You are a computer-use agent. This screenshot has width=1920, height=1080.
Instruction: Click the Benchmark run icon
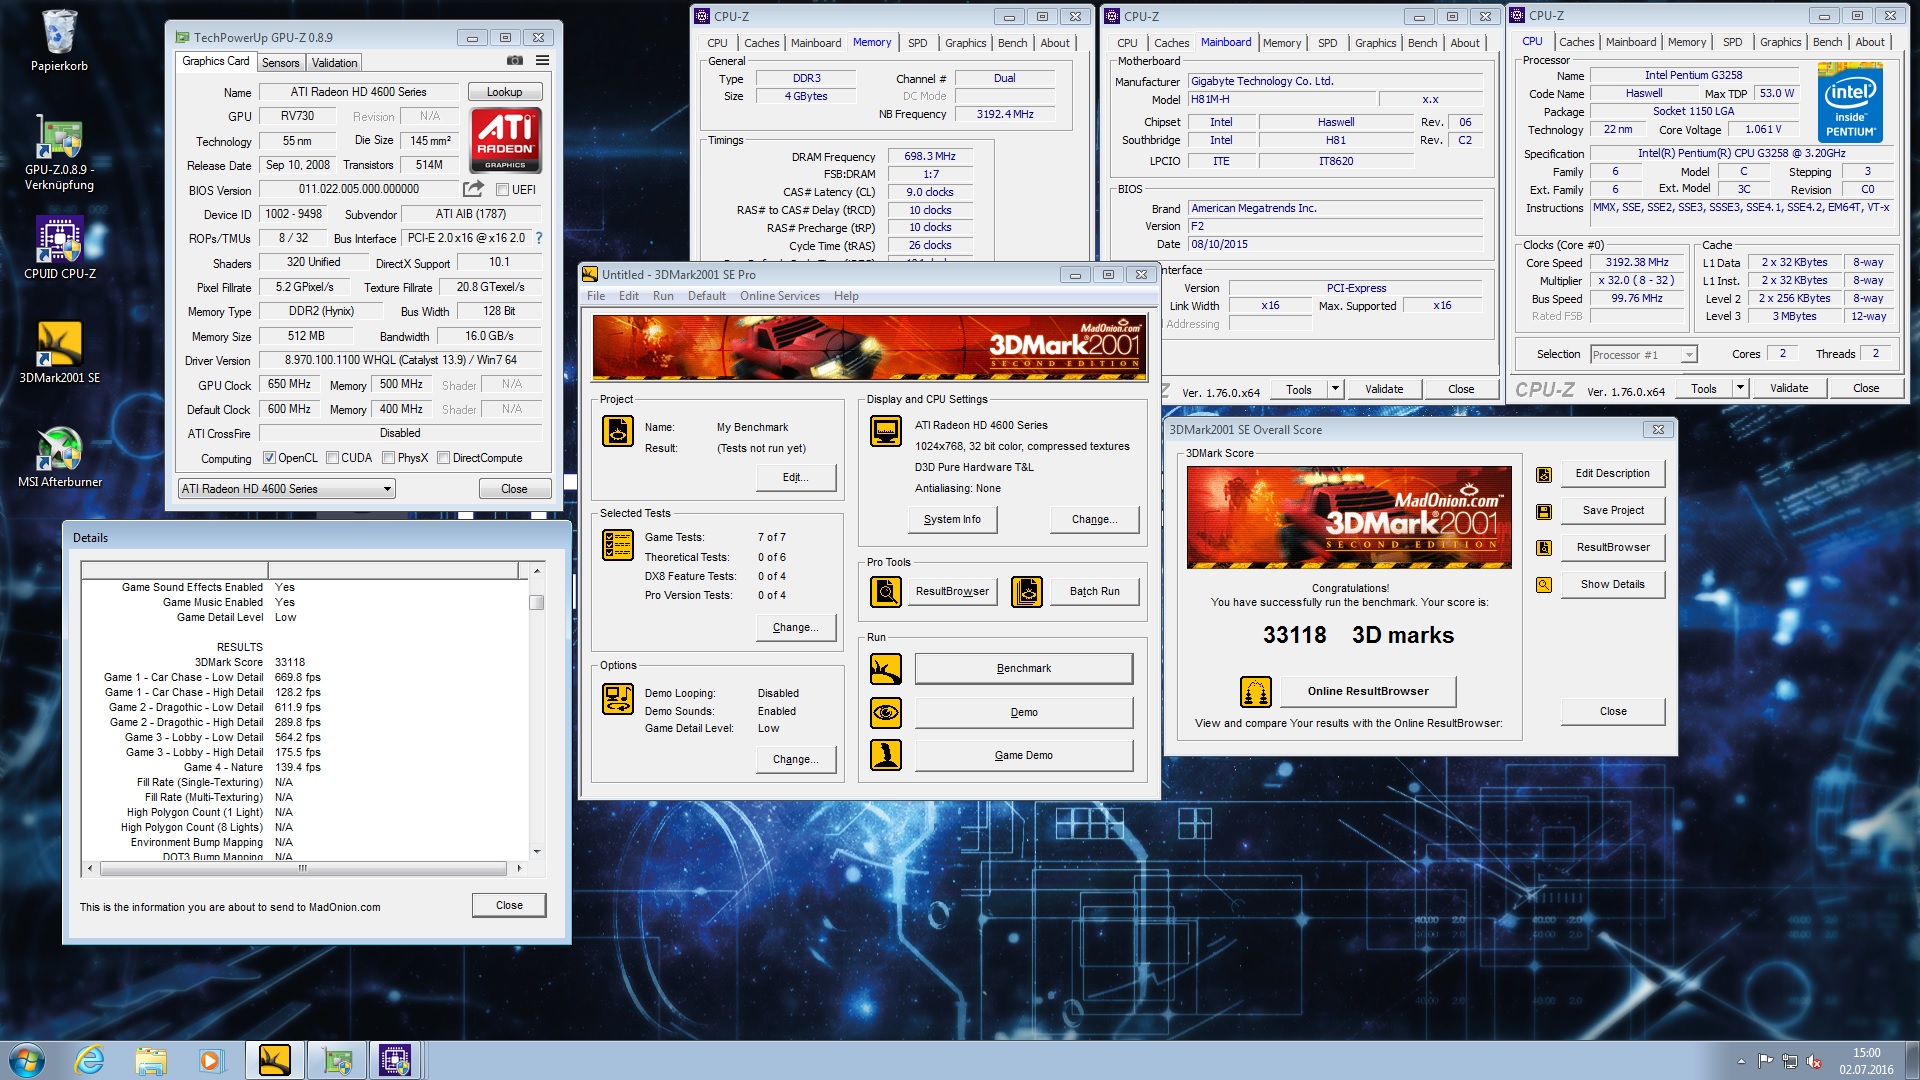point(886,669)
